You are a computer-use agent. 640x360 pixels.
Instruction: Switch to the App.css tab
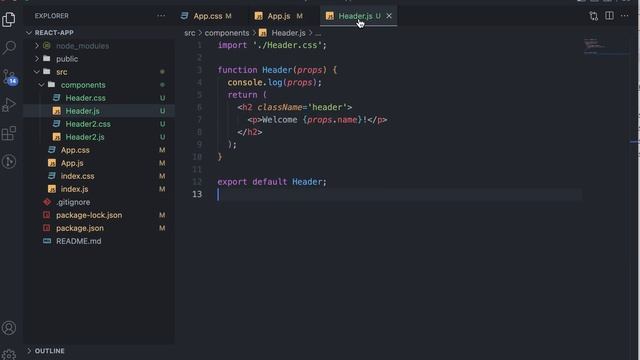[207, 16]
